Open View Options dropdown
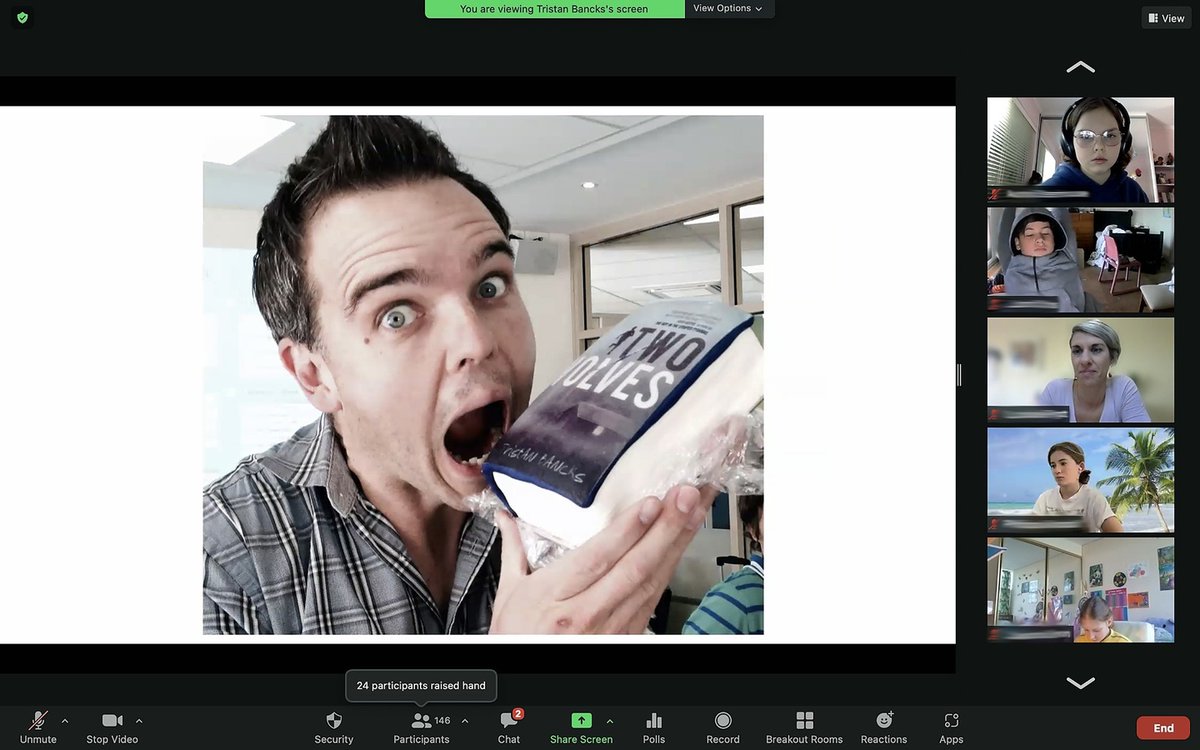 click(729, 8)
